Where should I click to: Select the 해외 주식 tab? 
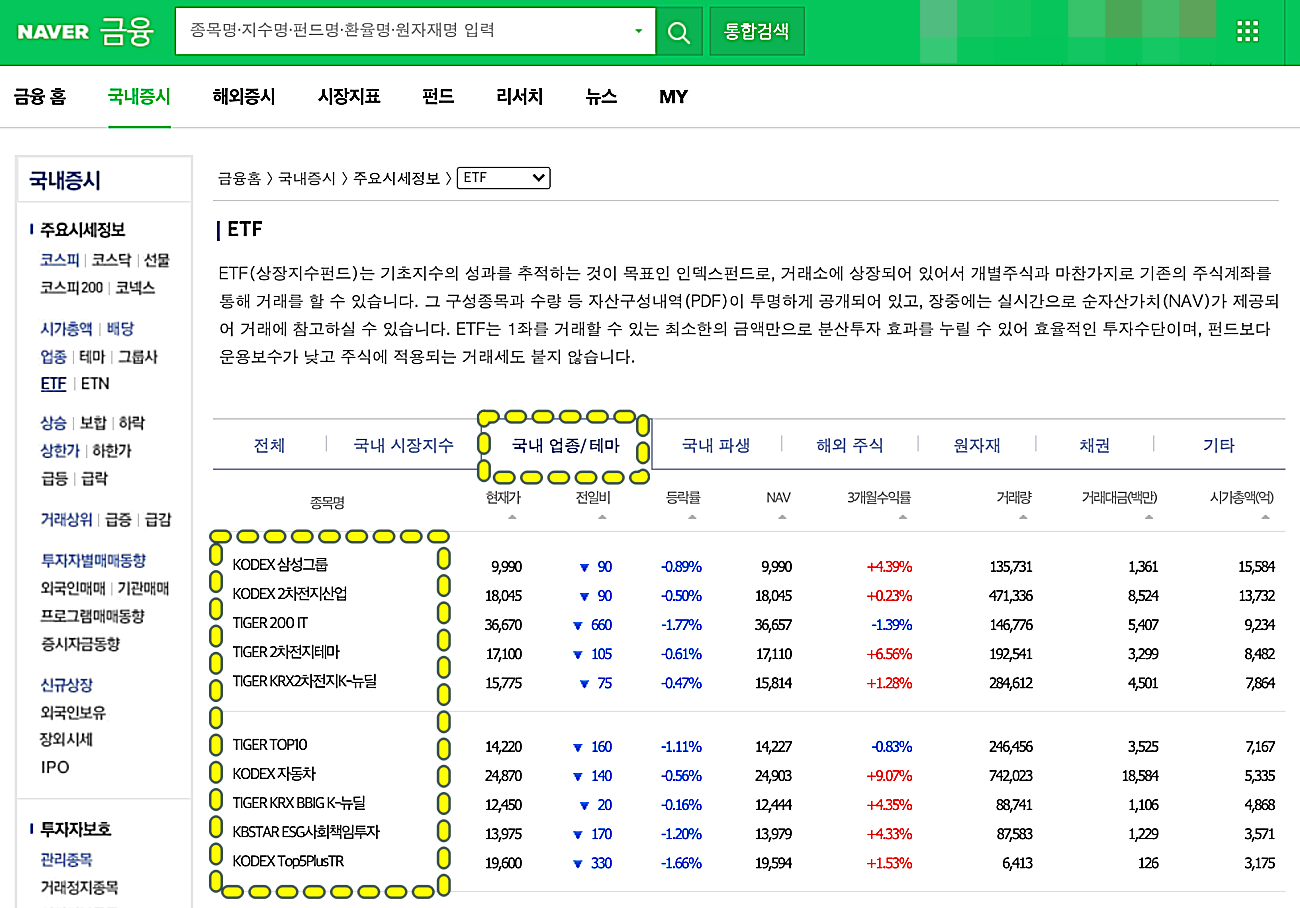(x=850, y=446)
